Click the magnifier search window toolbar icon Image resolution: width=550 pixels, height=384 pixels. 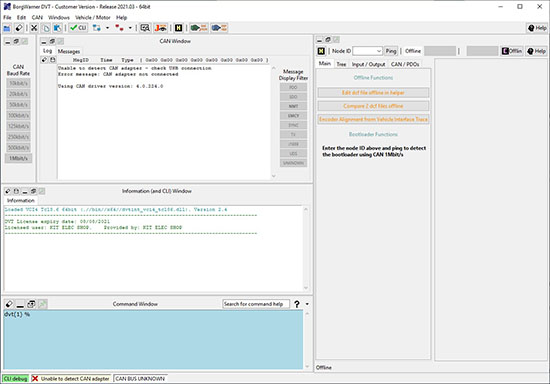point(145,28)
